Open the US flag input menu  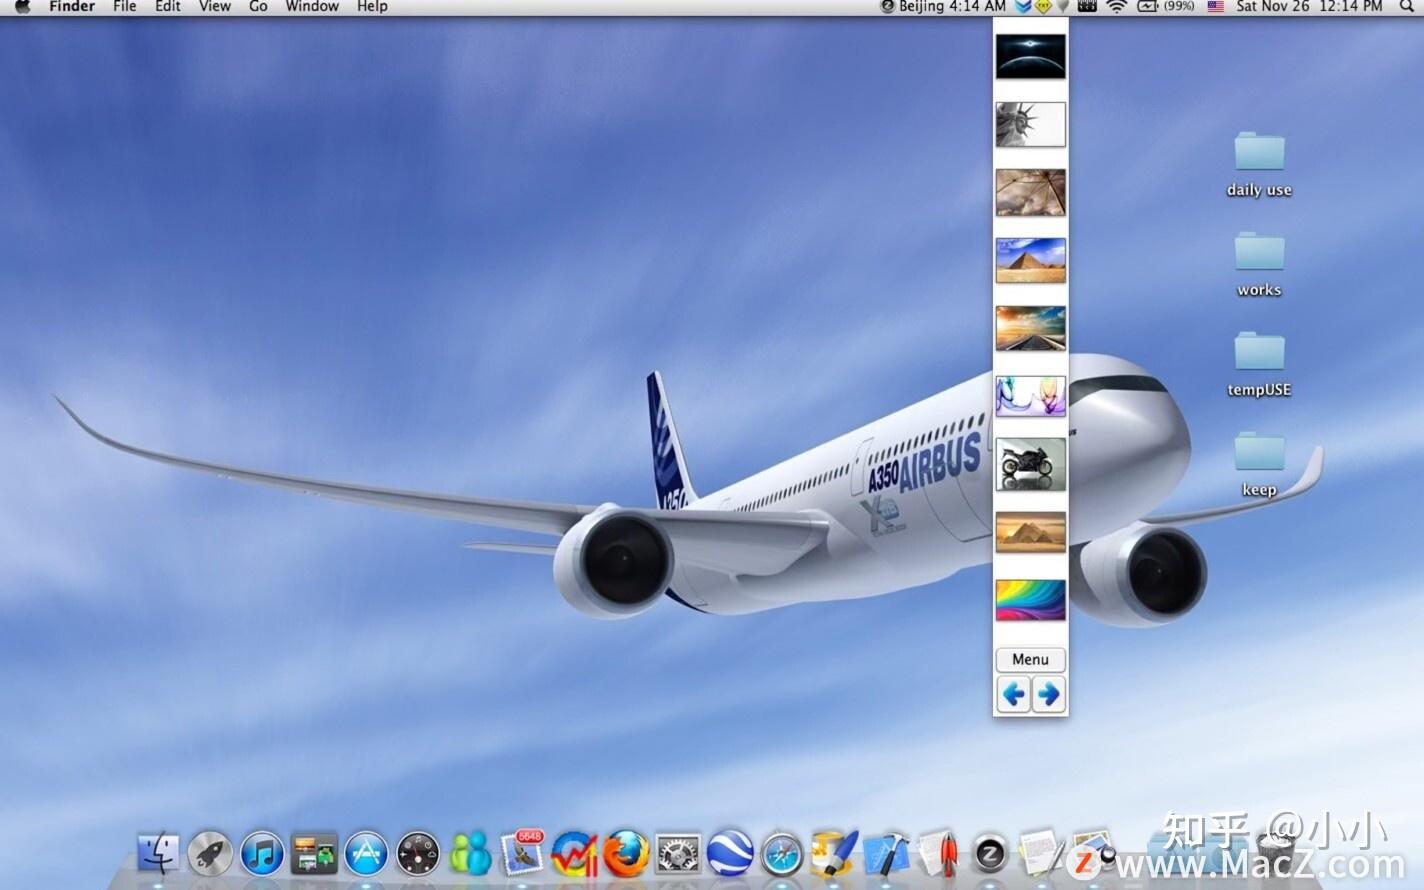[x=1215, y=6]
